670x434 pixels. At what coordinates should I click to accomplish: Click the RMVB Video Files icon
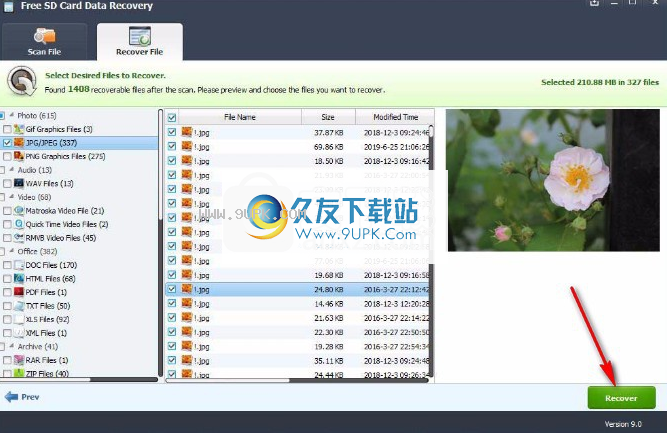point(19,238)
